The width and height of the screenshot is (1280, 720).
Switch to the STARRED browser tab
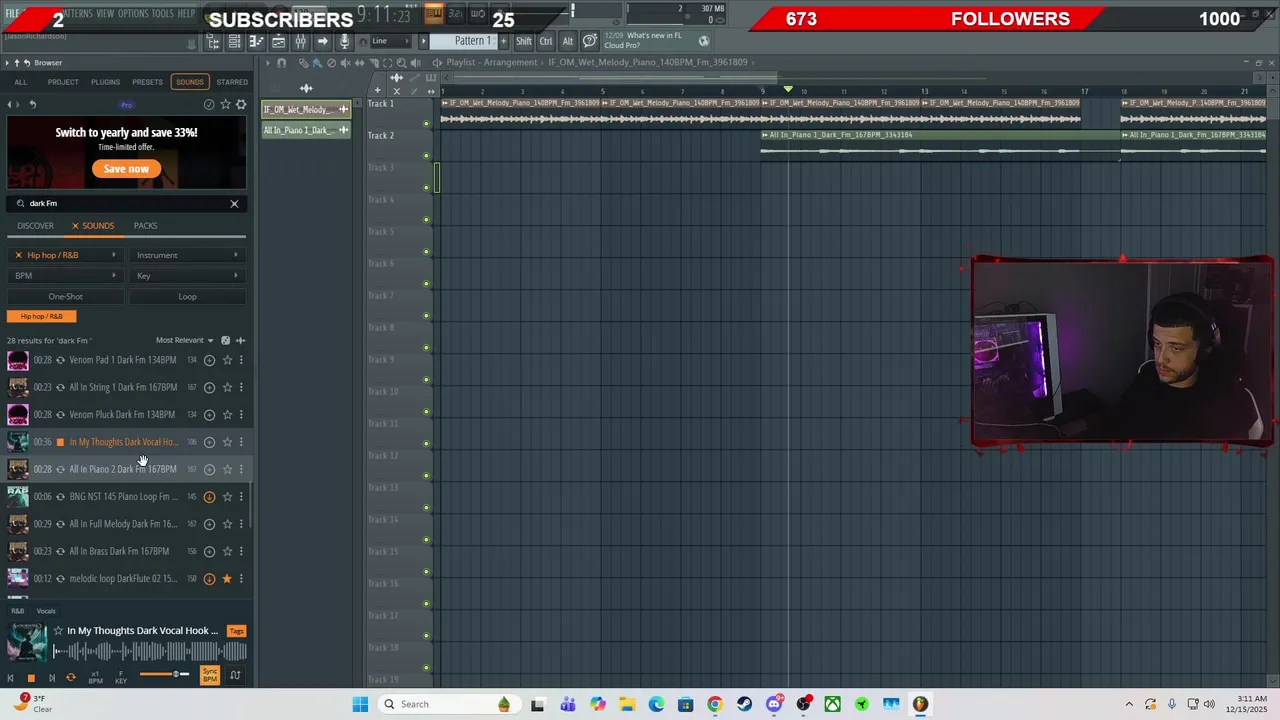[232, 82]
